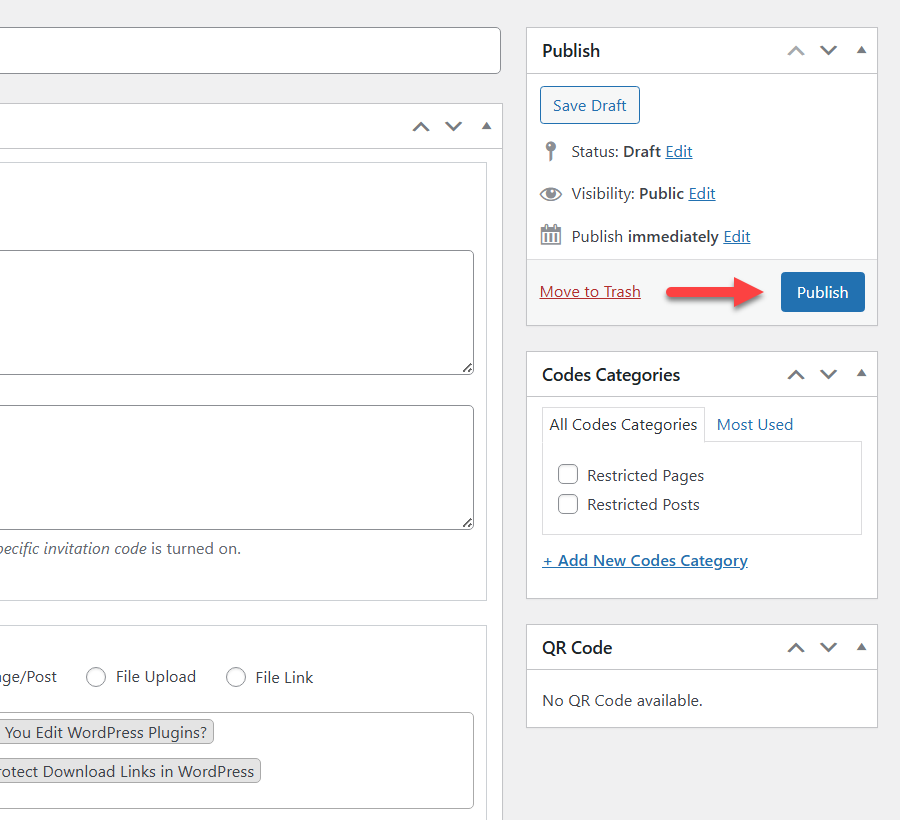Click Move to Trash link
The height and width of the screenshot is (820, 900).
tap(590, 292)
